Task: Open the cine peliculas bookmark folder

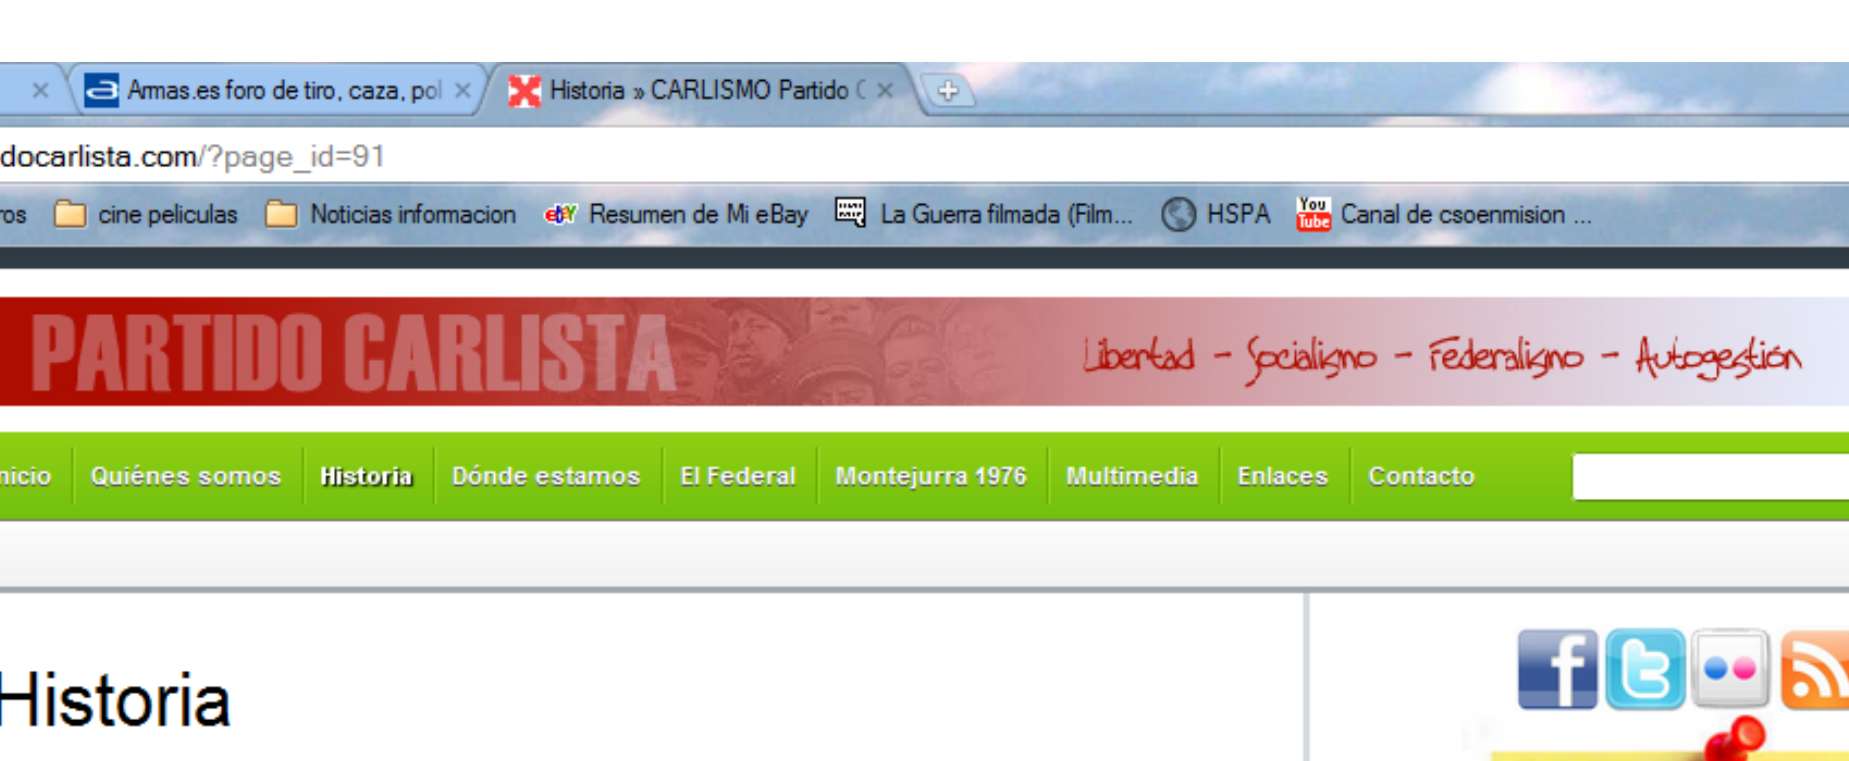Action: point(146,214)
